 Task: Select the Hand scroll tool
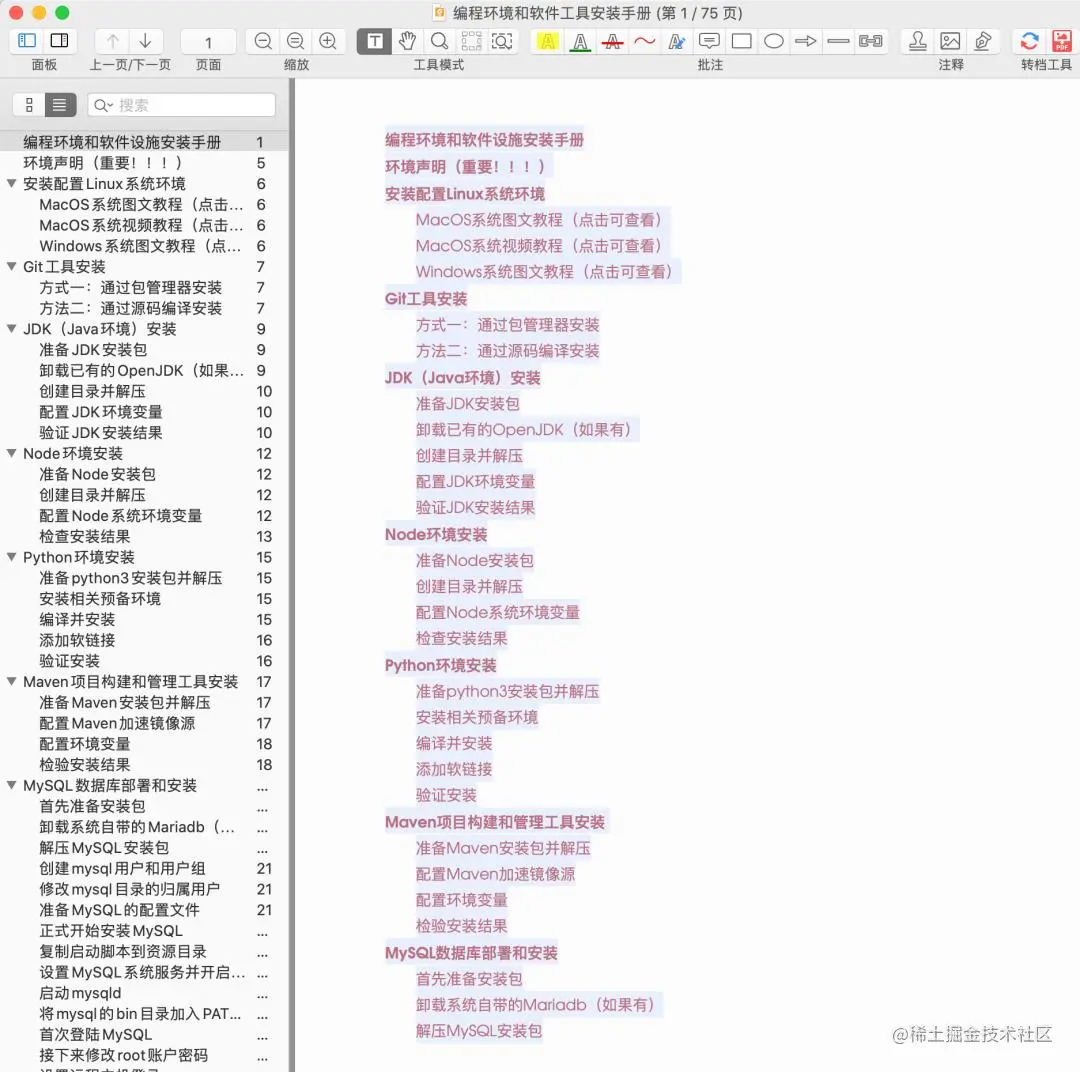tap(407, 41)
